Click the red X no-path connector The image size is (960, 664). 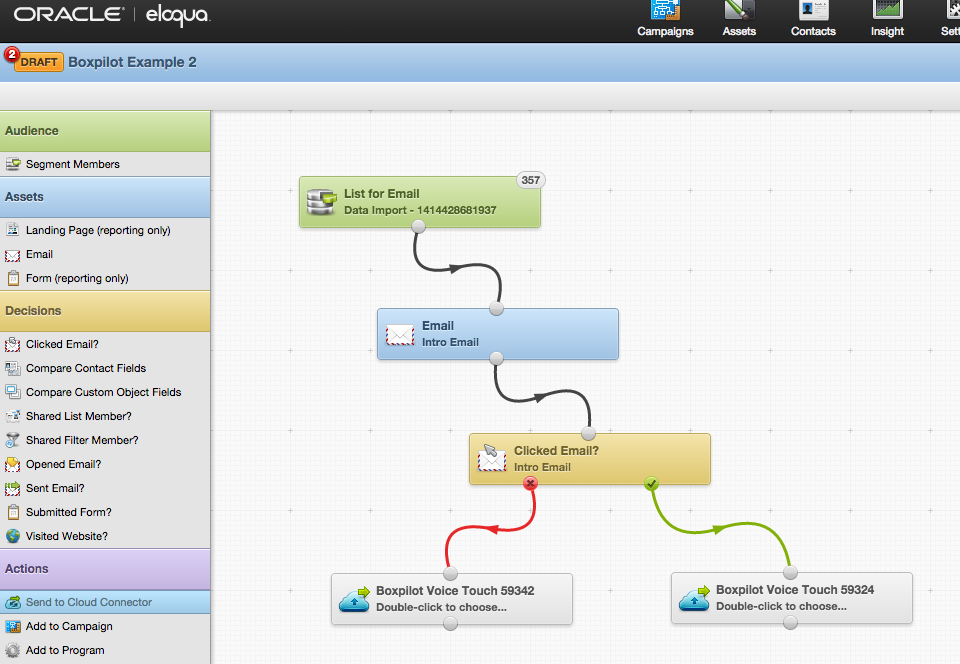click(530, 483)
